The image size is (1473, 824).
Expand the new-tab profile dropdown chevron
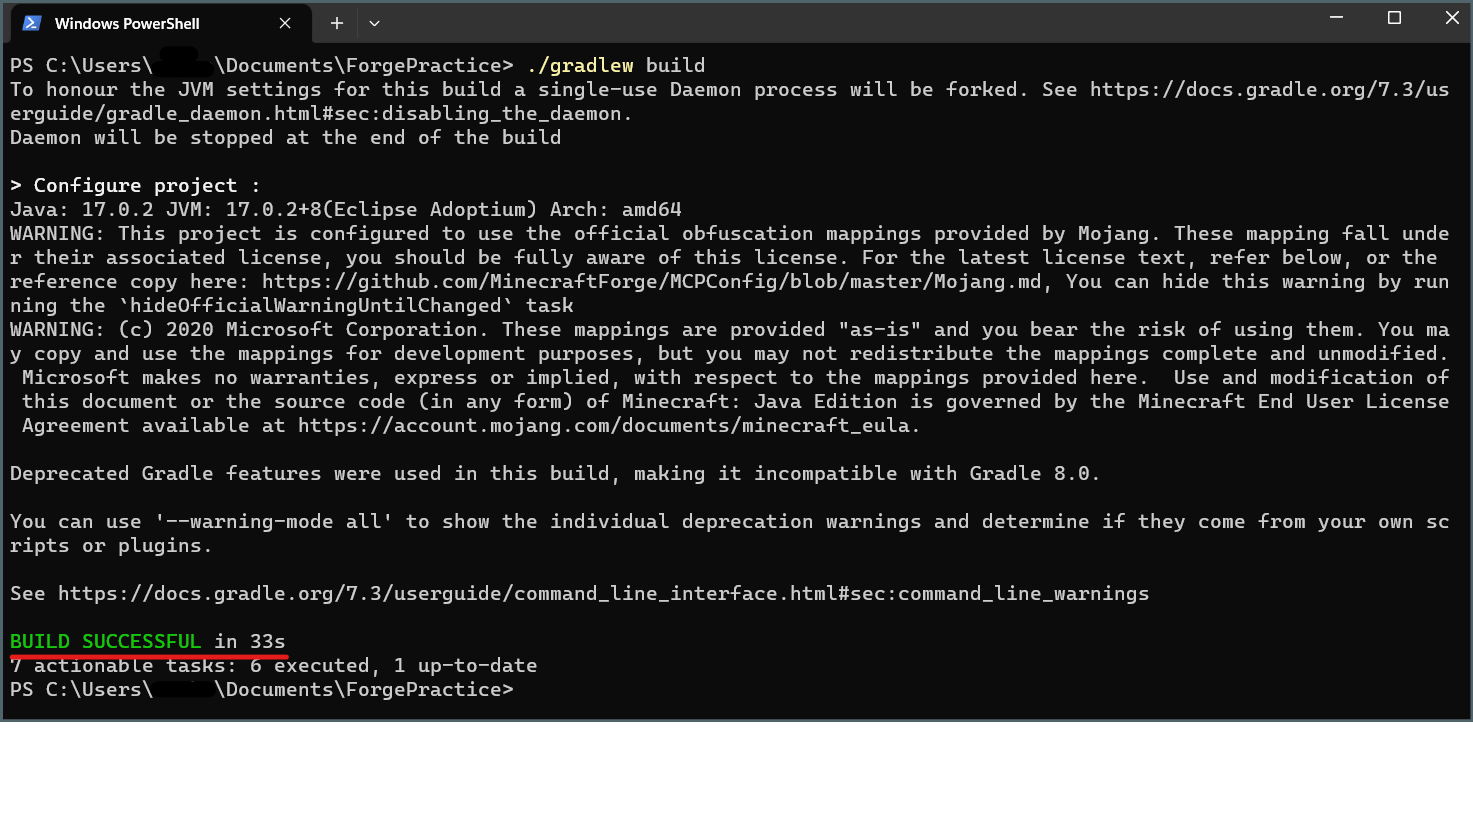coord(374,23)
